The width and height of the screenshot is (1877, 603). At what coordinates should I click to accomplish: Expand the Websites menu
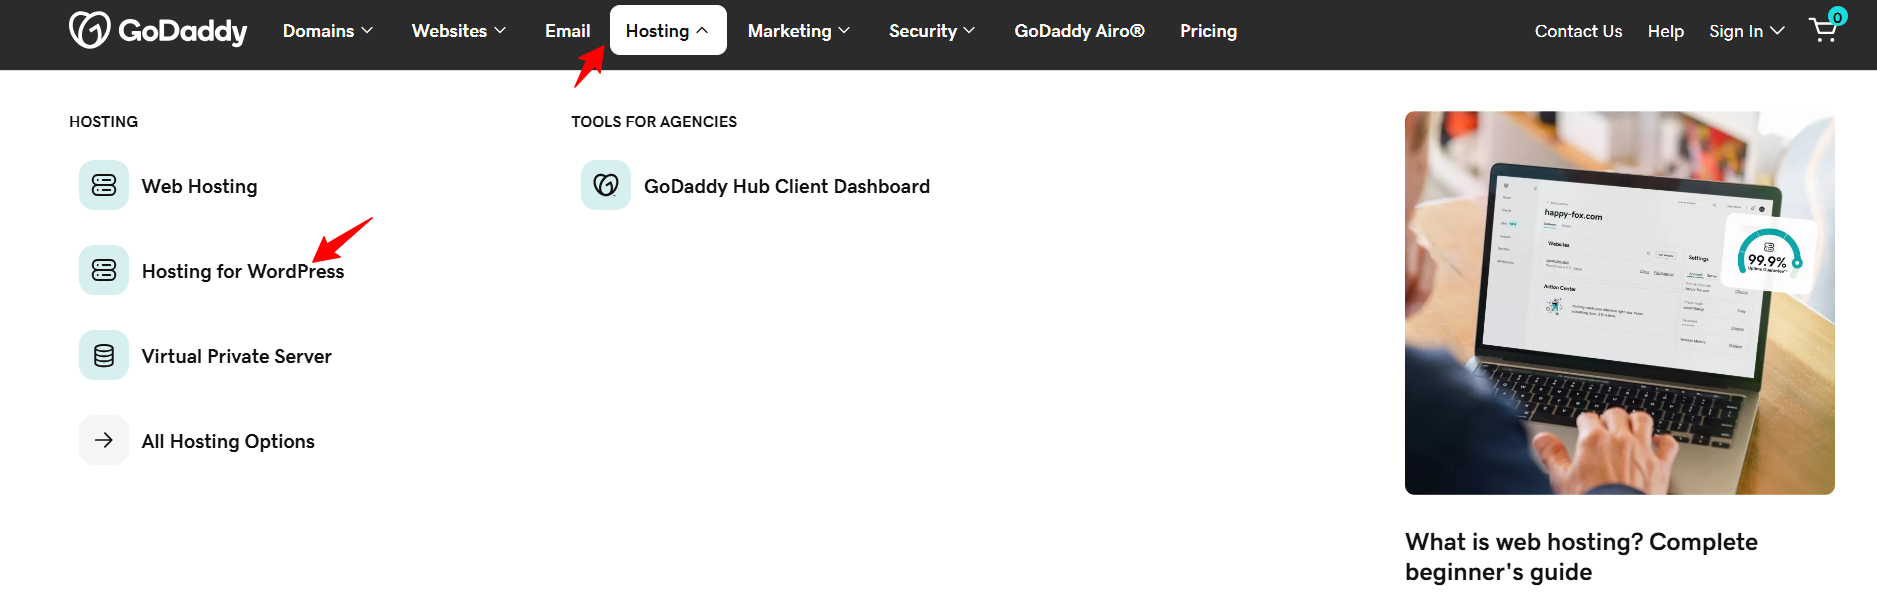coord(459,31)
